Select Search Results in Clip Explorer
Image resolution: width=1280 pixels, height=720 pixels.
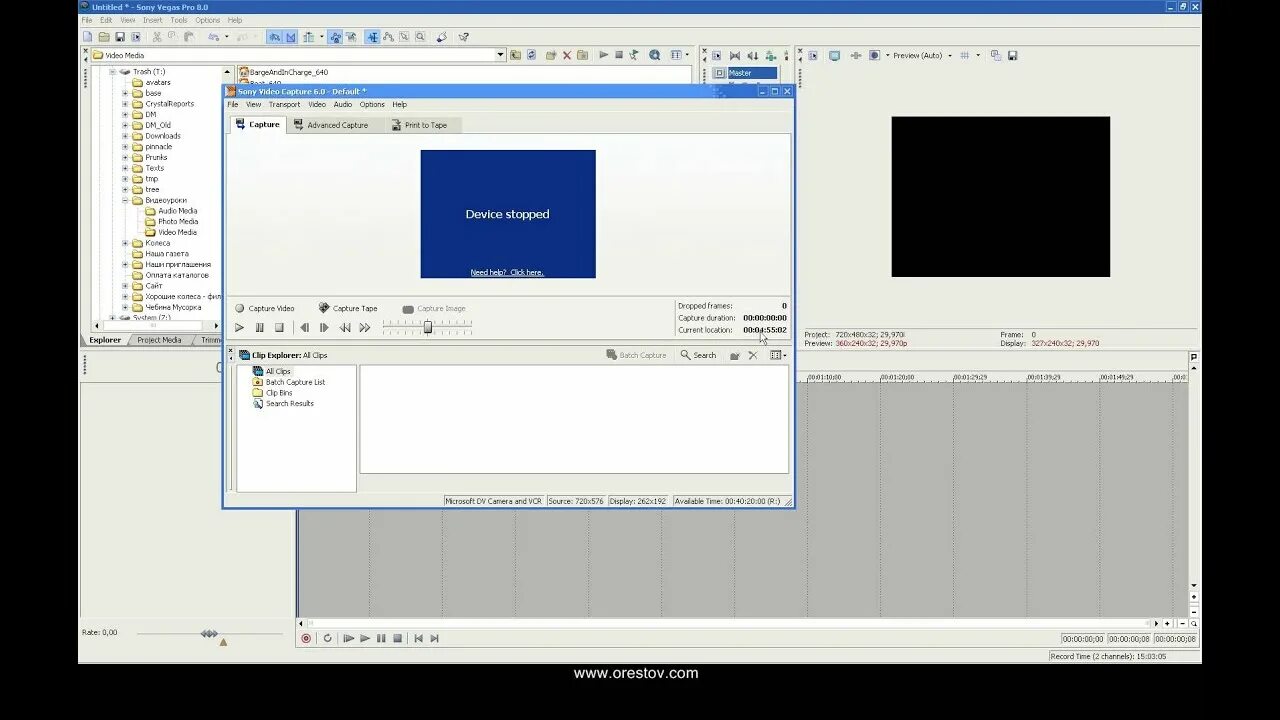[284, 404]
